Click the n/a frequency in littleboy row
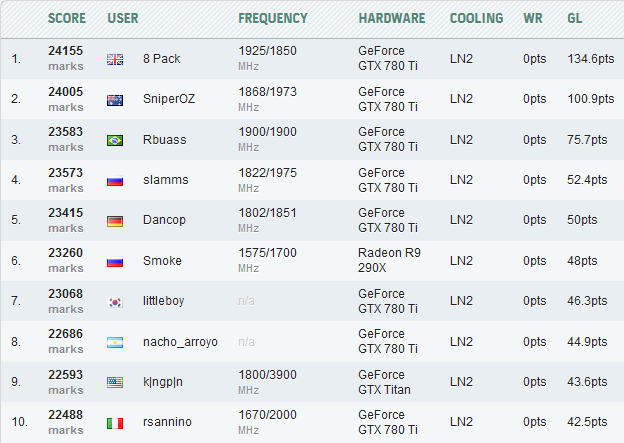The height and width of the screenshot is (443, 624). pos(246,301)
